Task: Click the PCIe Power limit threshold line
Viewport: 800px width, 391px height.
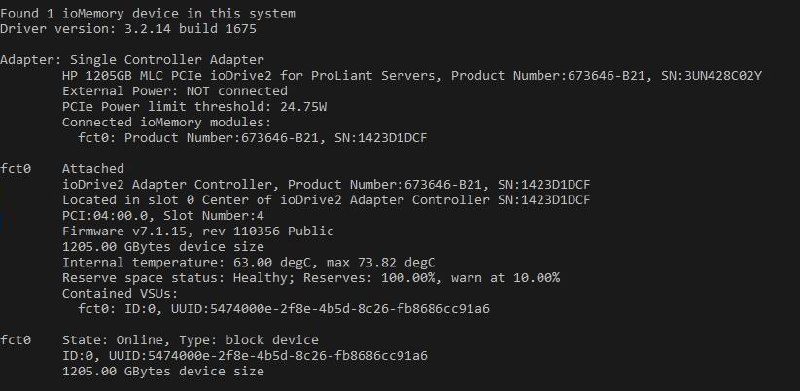Action: [194, 107]
